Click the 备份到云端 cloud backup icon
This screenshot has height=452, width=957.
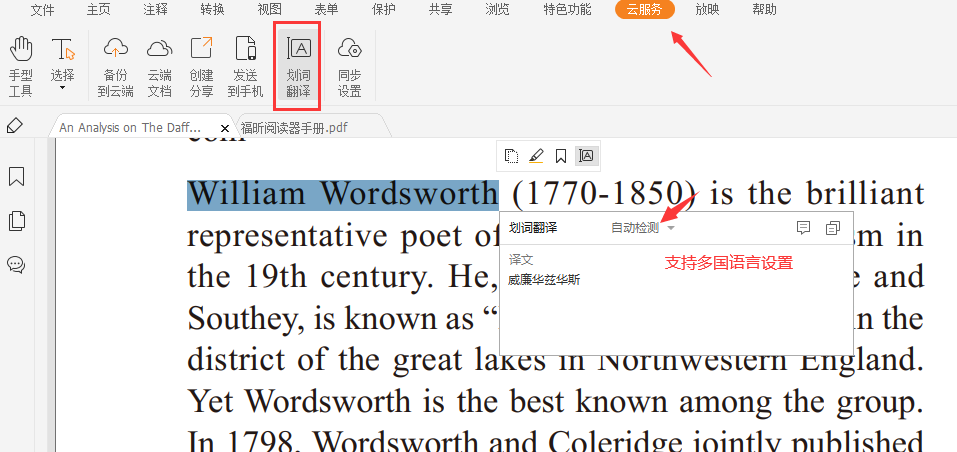click(116, 66)
